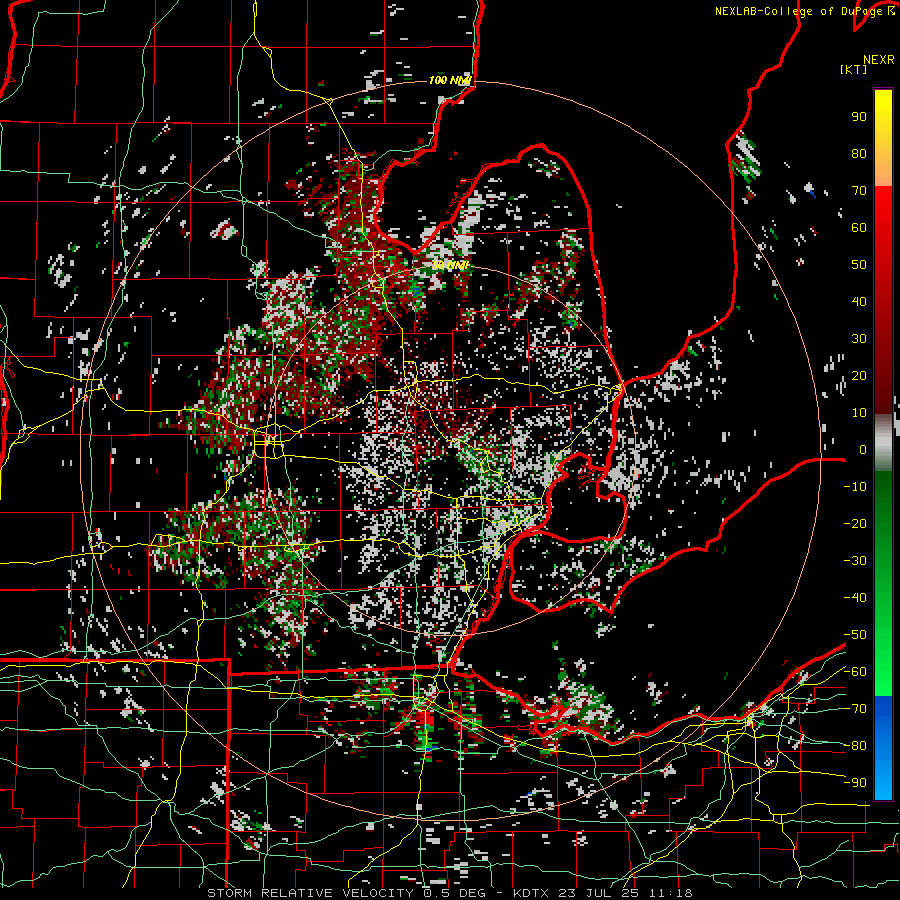This screenshot has width=900, height=900.
Task: Click the 20 value on velocity scale
Action: [859, 375]
